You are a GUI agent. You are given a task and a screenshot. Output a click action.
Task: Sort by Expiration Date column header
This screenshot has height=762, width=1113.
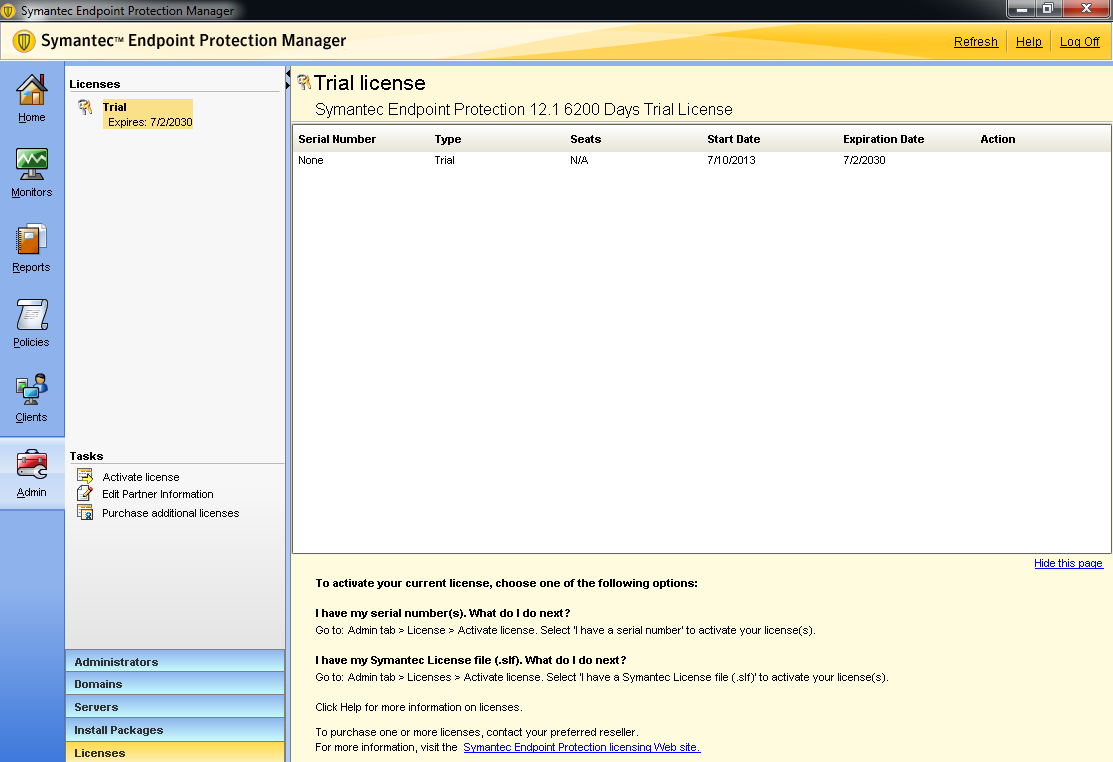coord(884,139)
